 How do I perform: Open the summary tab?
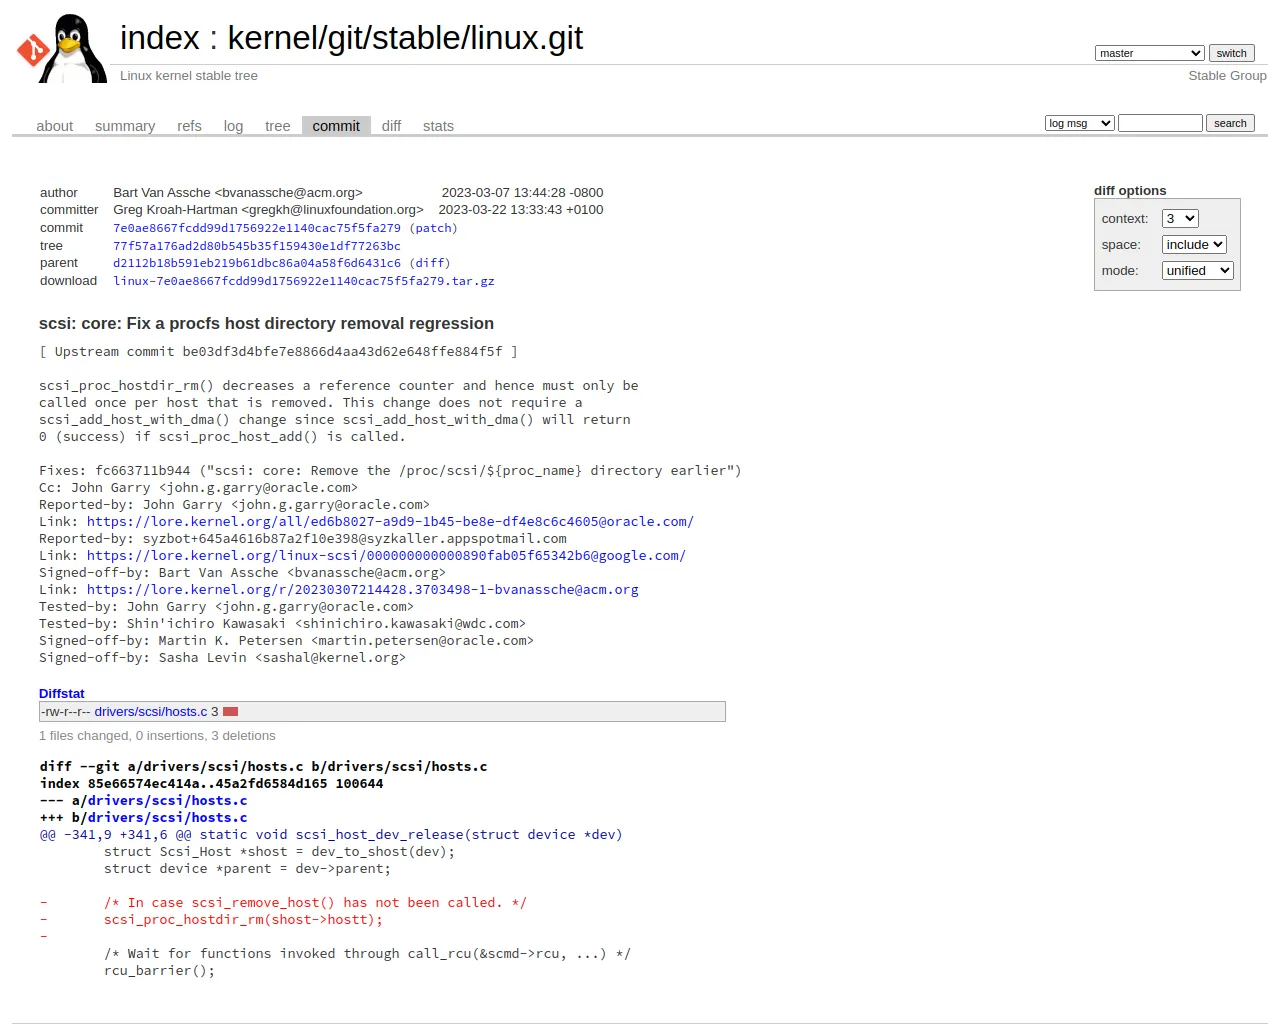[x=125, y=126]
